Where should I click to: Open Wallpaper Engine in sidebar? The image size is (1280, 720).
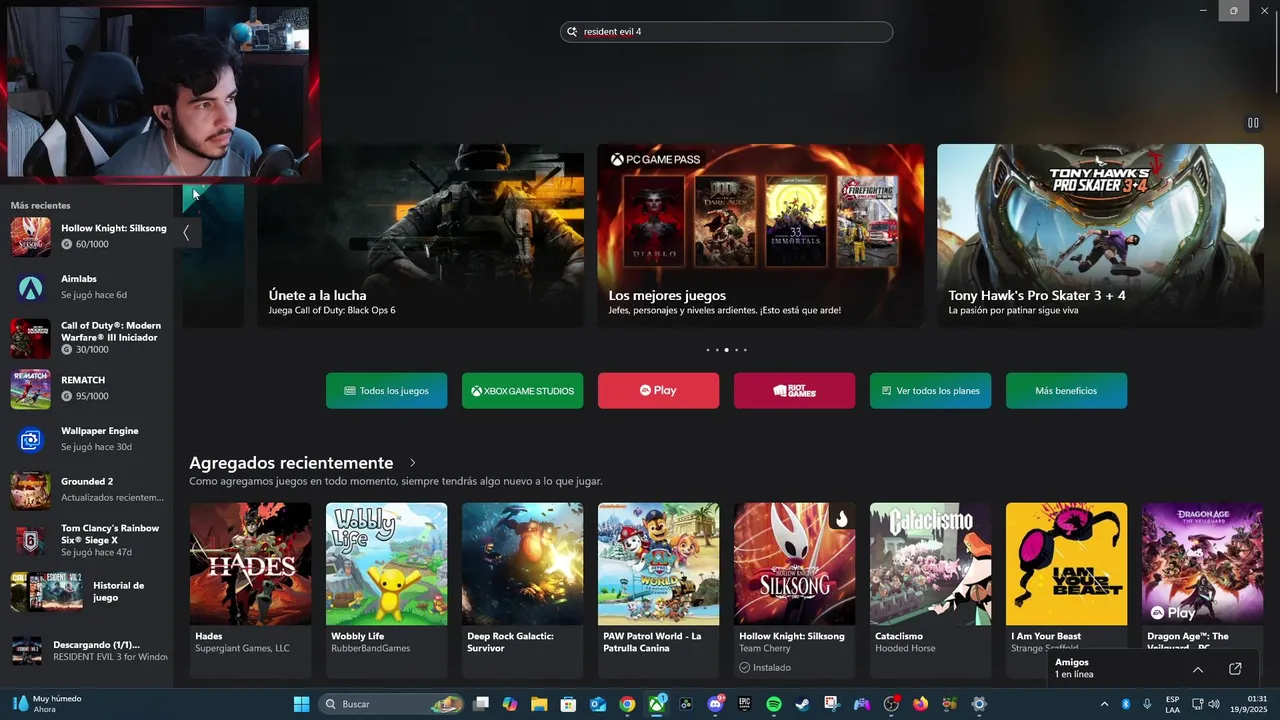pyautogui.click(x=88, y=439)
